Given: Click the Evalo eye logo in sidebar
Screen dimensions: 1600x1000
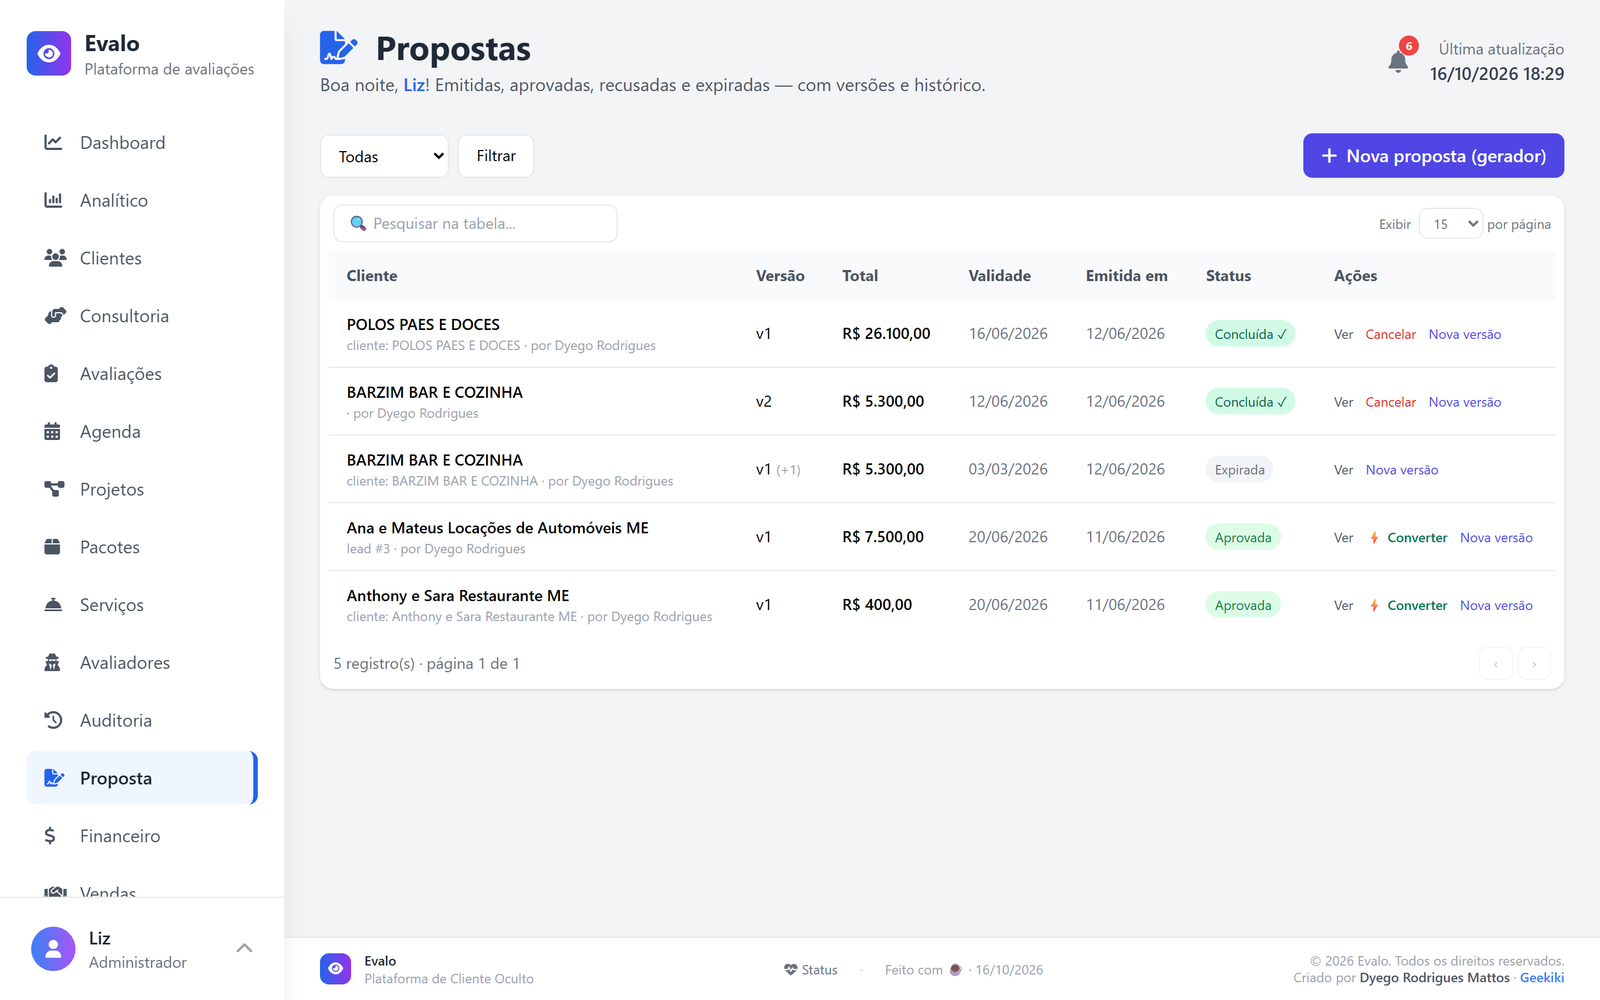Looking at the screenshot, I should (49, 54).
